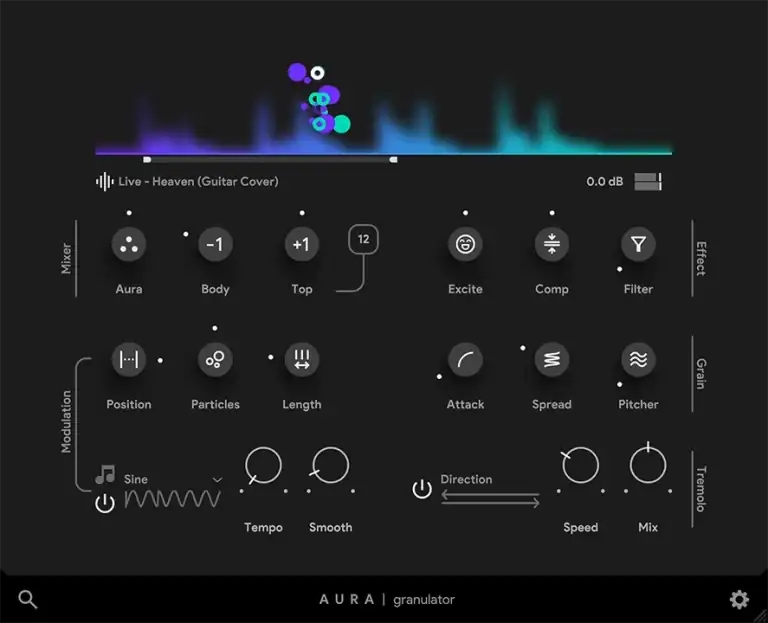Click the Top +1 octave knob
This screenshot has height=623, width=768.
302,244
